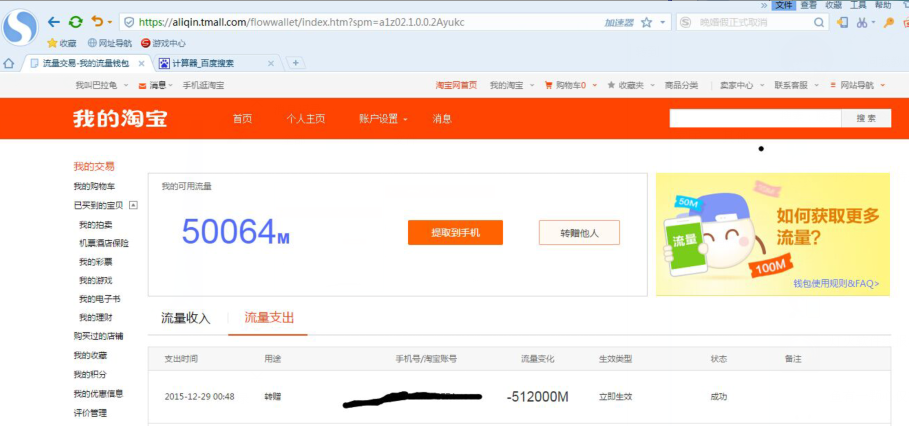
Task: Open the 如何获取更多流量 banner
Action: [x=773, y=234]
